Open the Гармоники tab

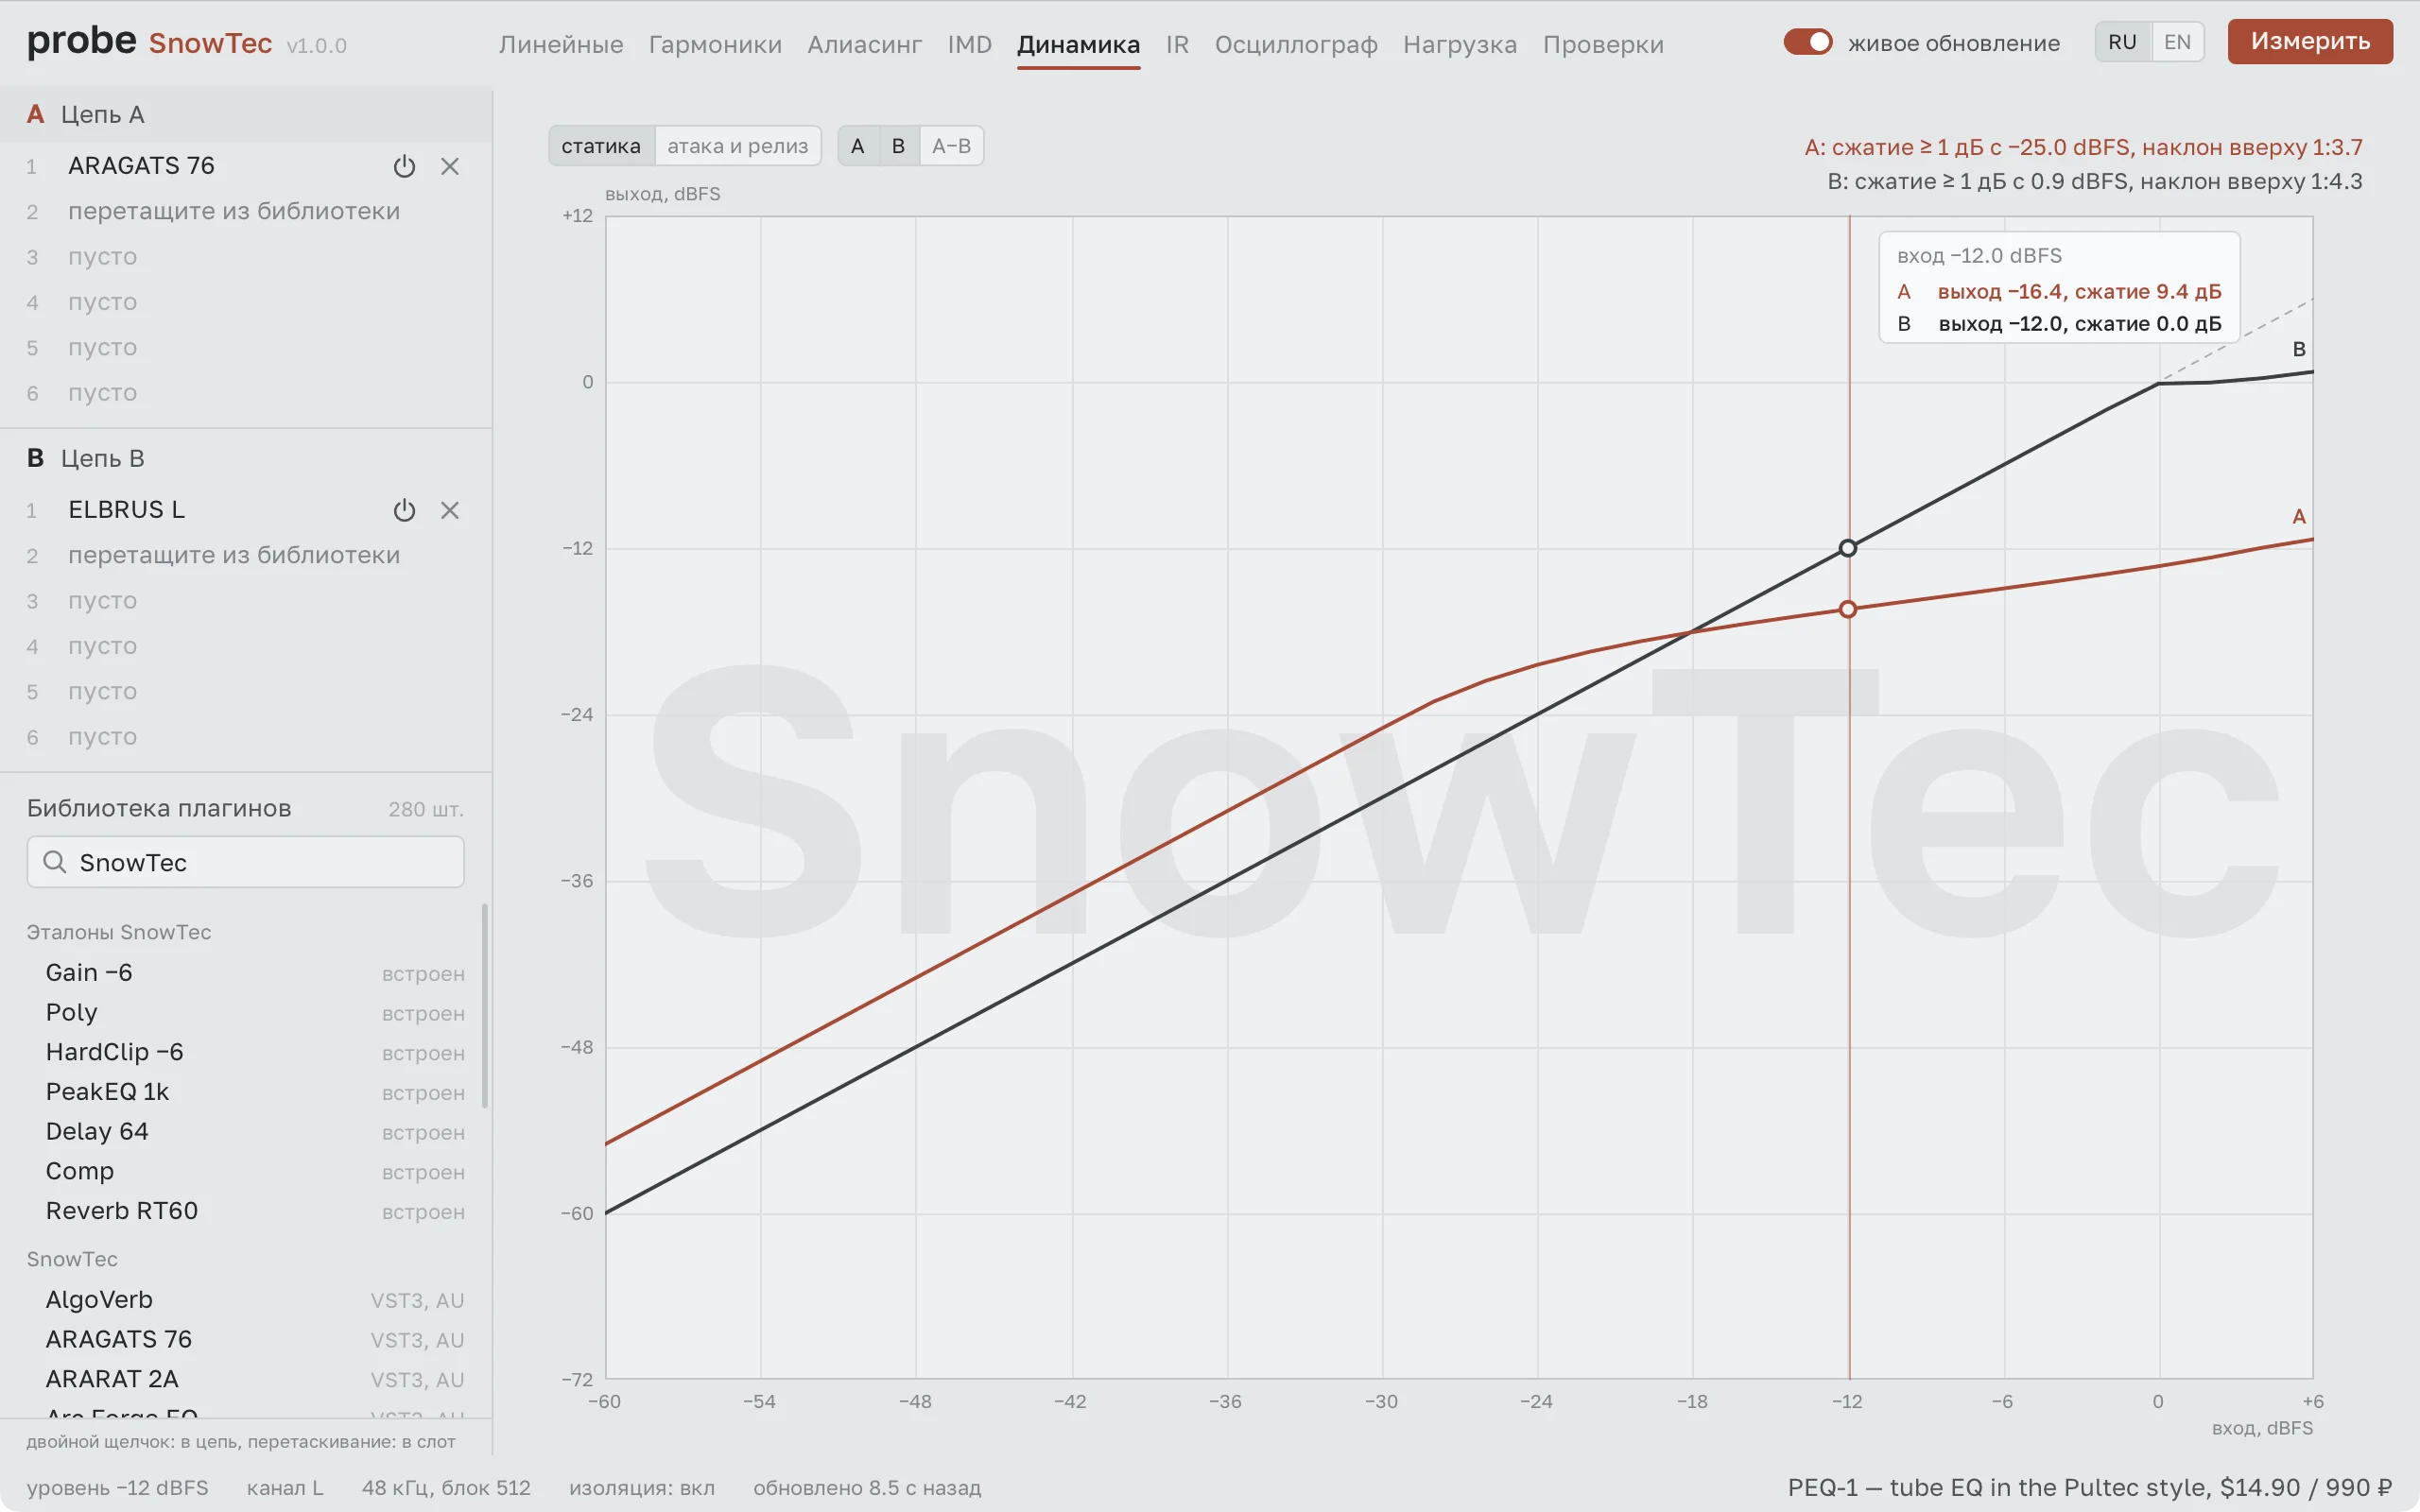[x=715, y=45]
